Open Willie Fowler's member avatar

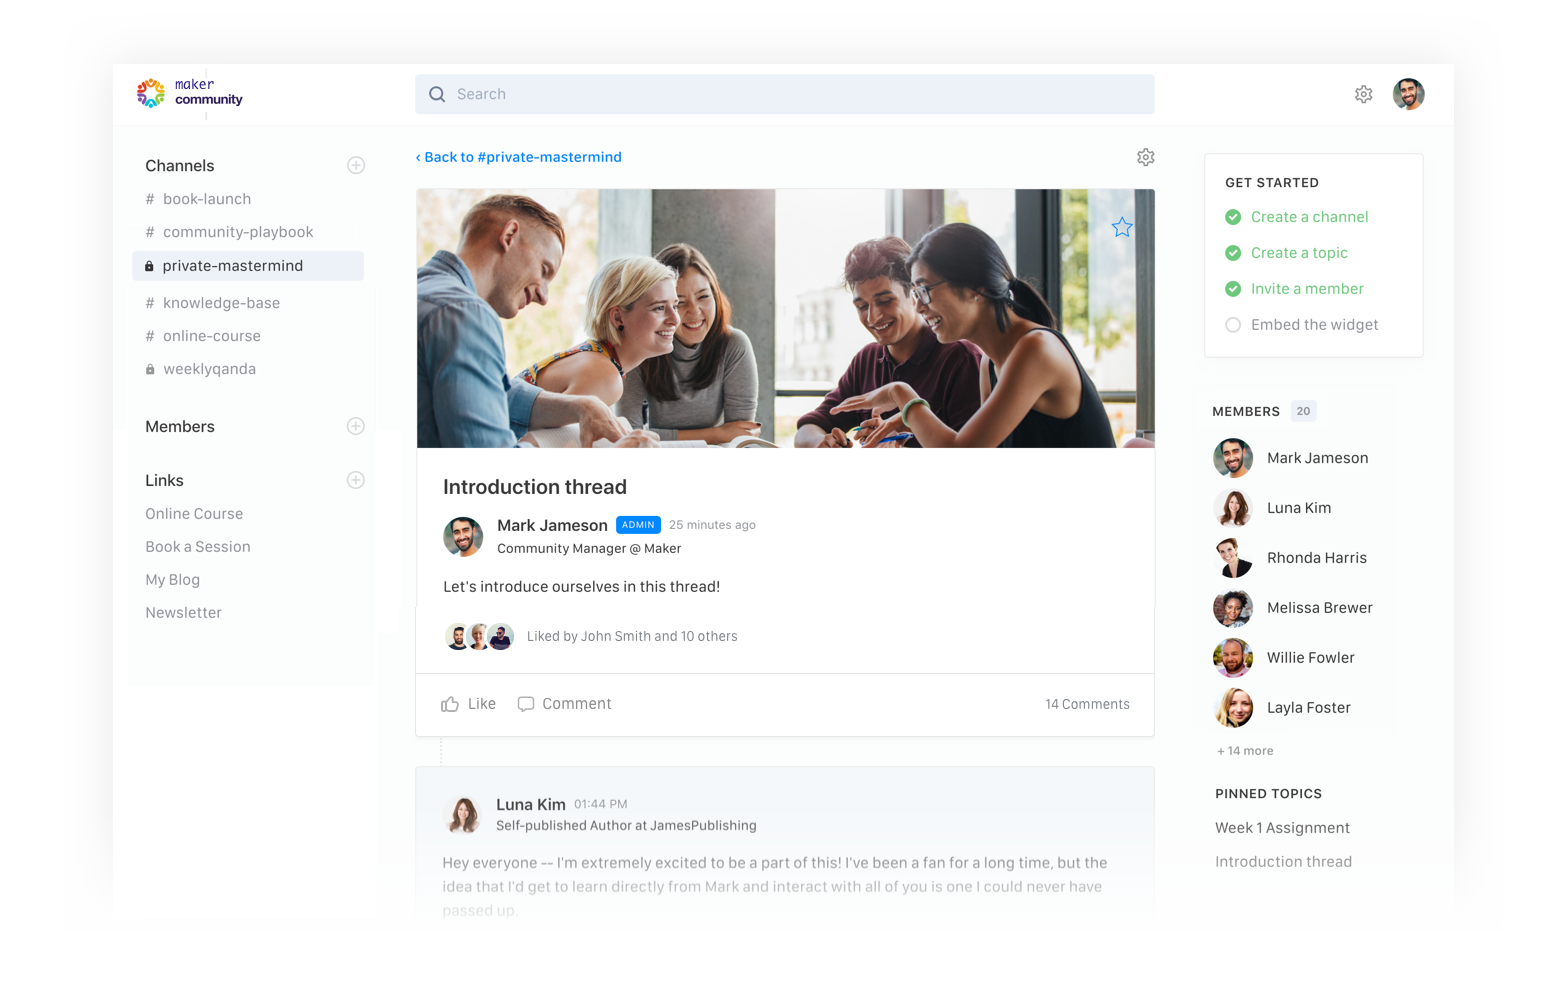pos(1233,658)
